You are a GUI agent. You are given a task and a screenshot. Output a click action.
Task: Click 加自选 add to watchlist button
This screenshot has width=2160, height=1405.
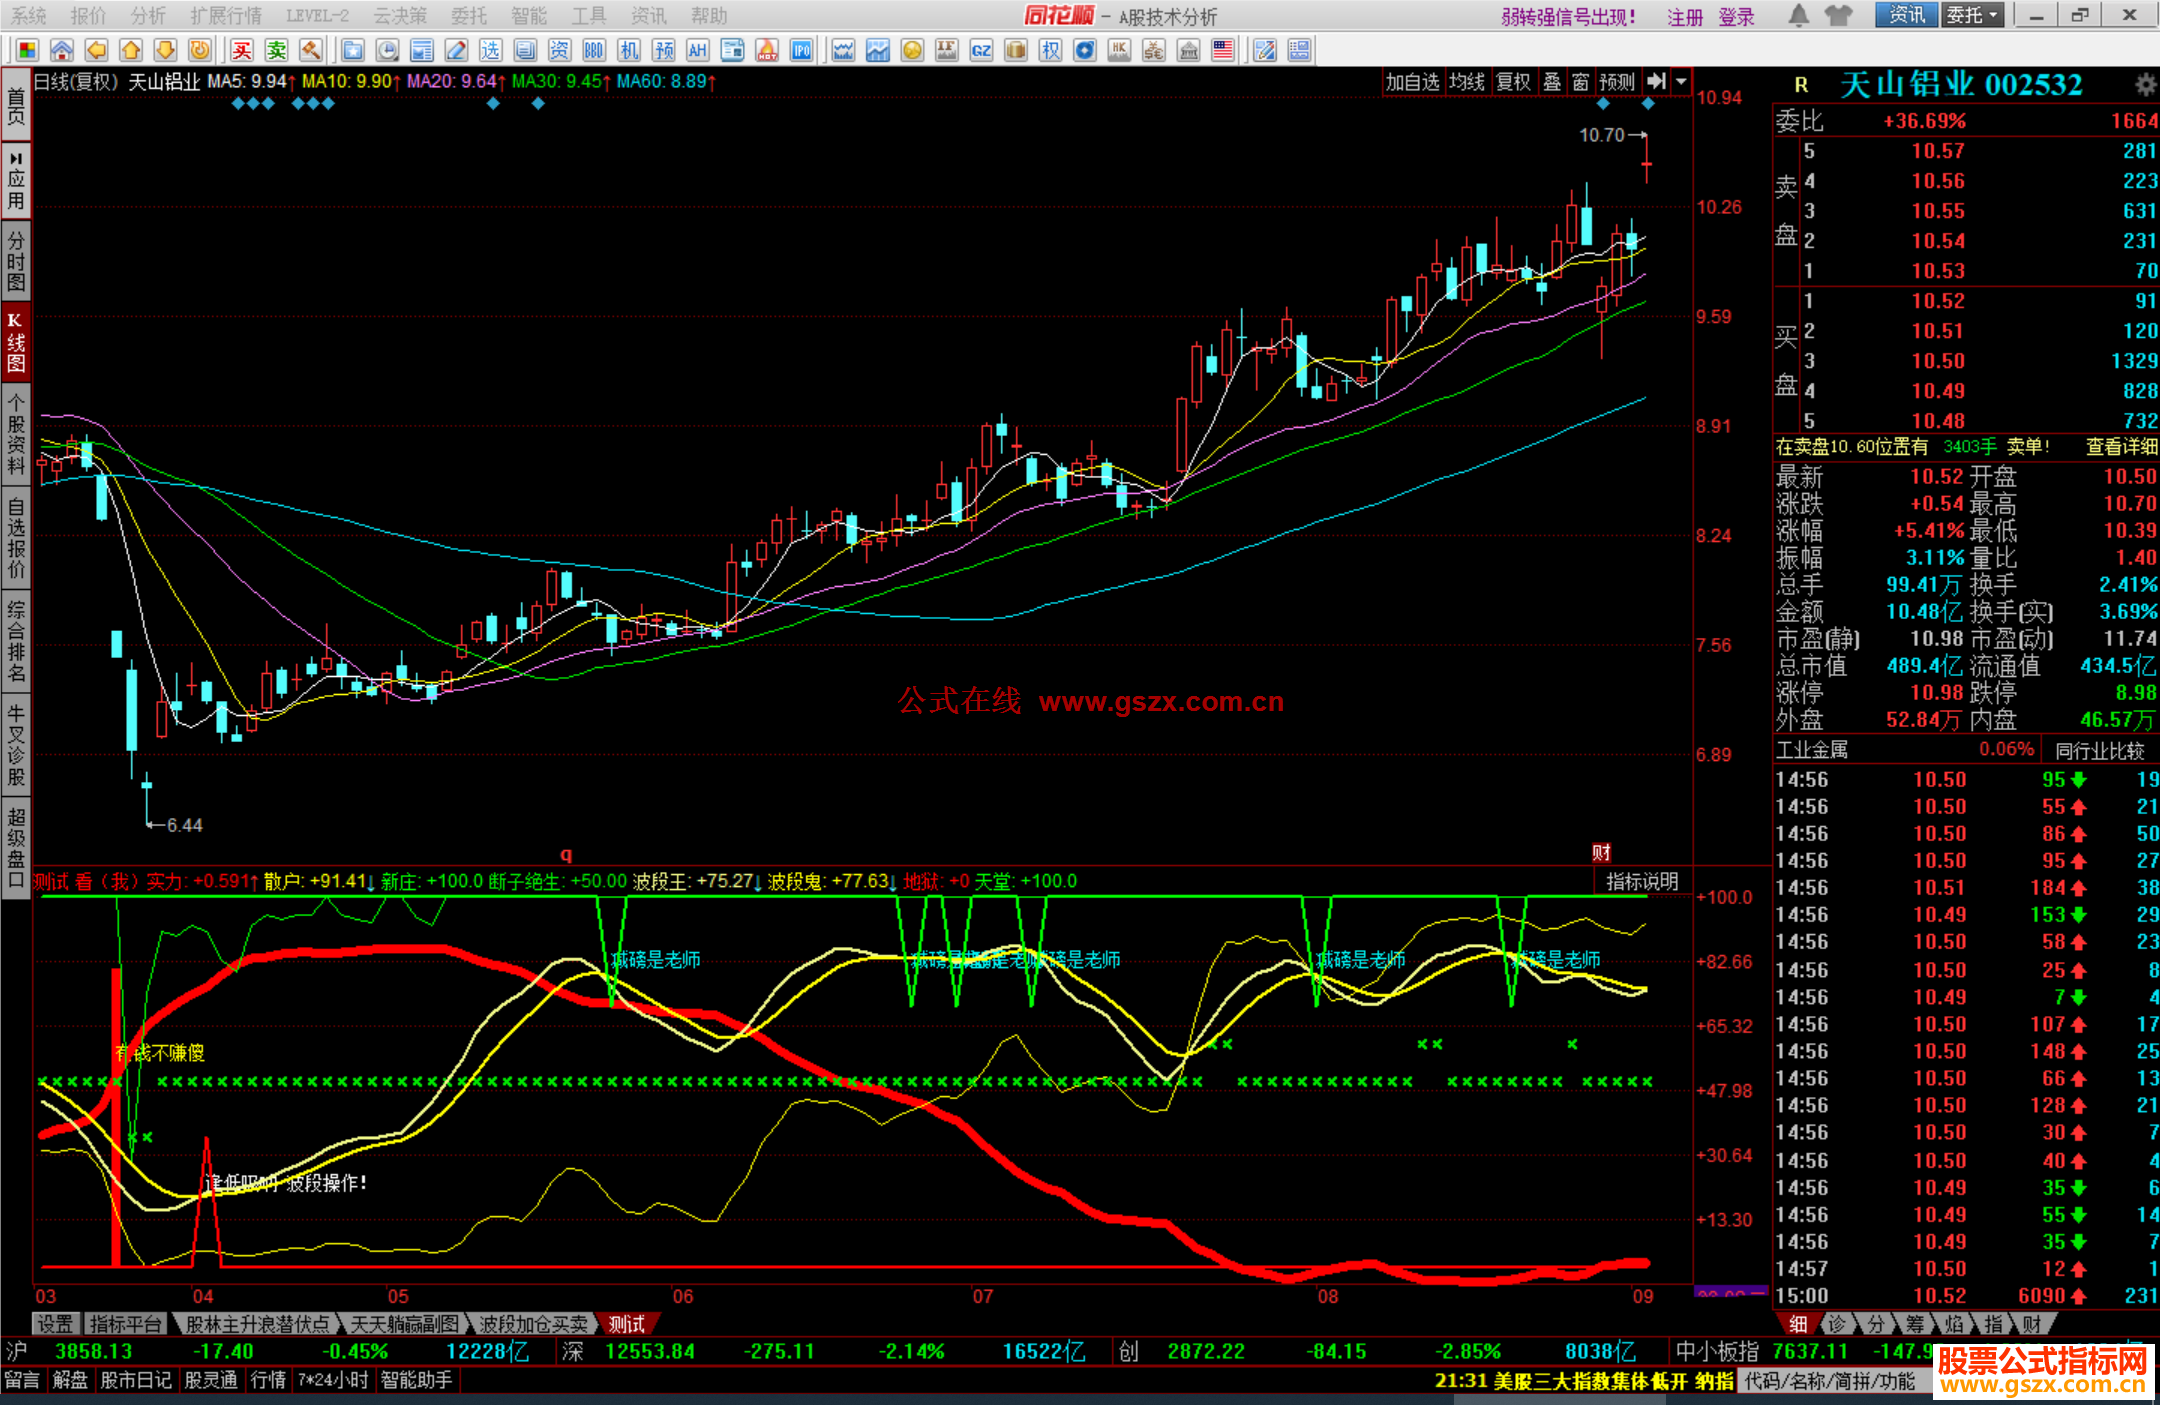[x=1411, y=82]
